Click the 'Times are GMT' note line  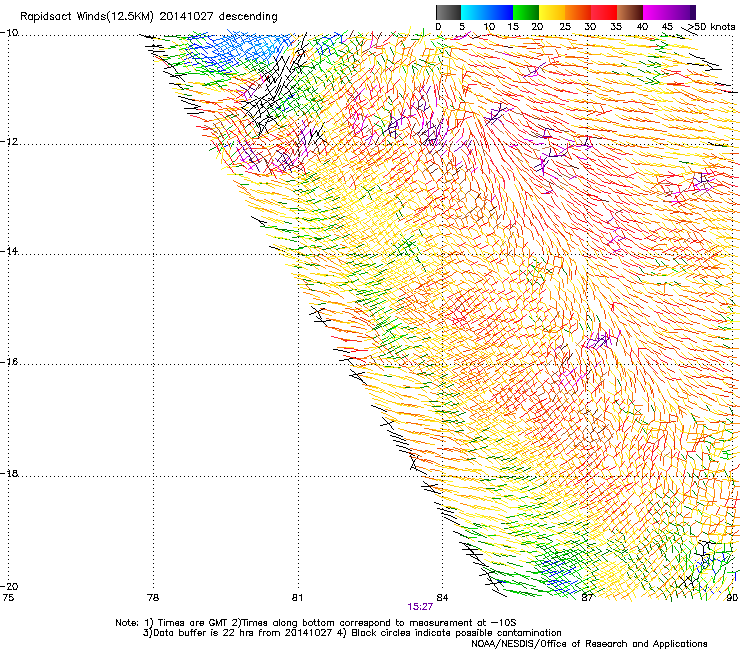pos(316,623)
